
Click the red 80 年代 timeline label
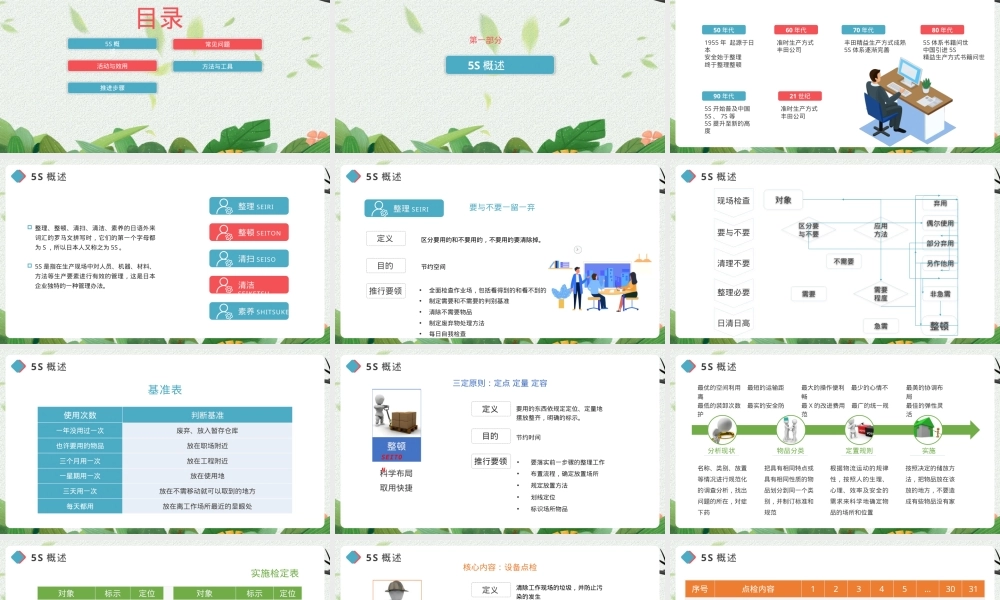pos(943,30)
